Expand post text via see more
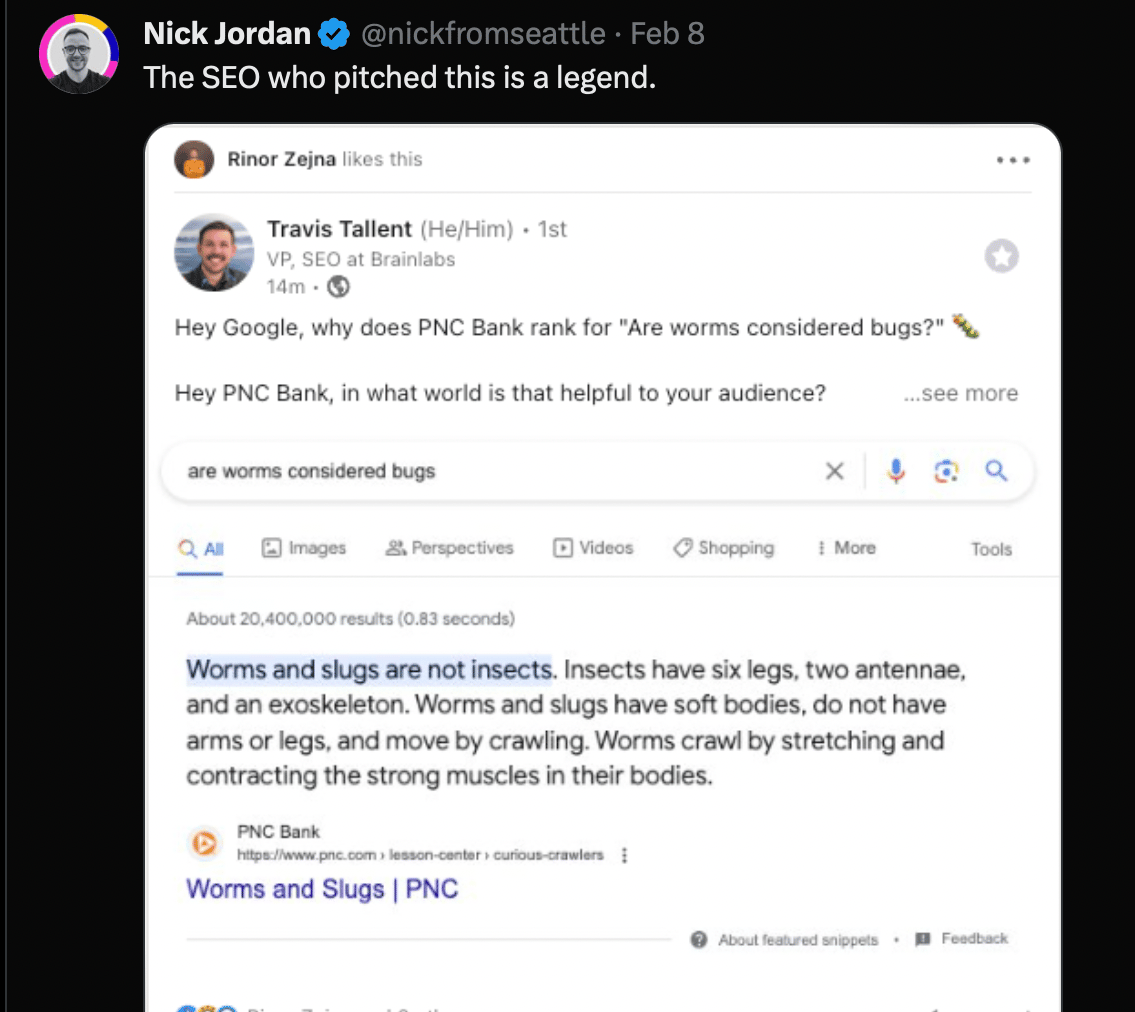The image size is (1135, 1012). point(961,393)
